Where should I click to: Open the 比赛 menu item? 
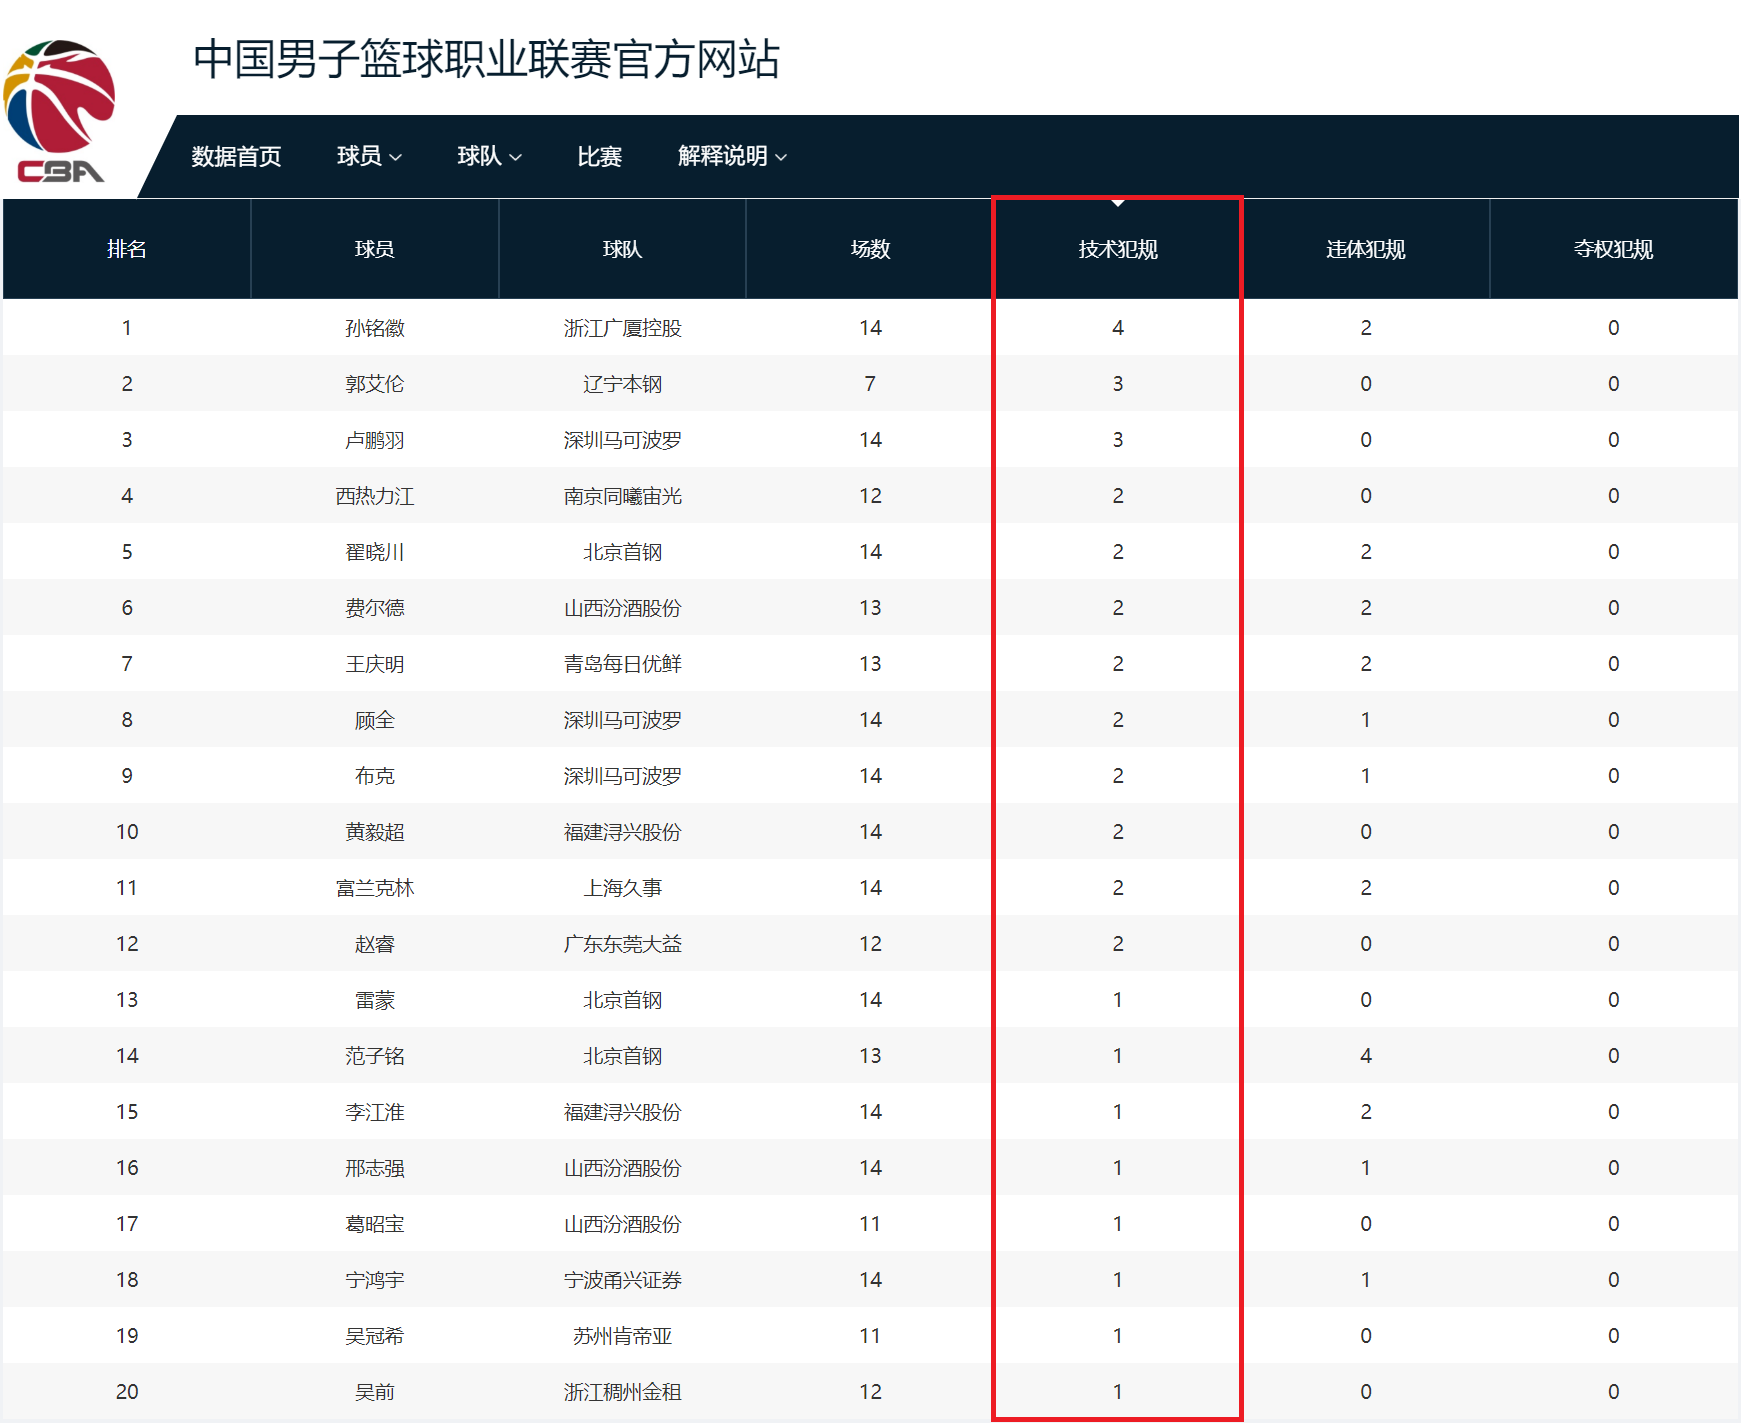point(599,157)
